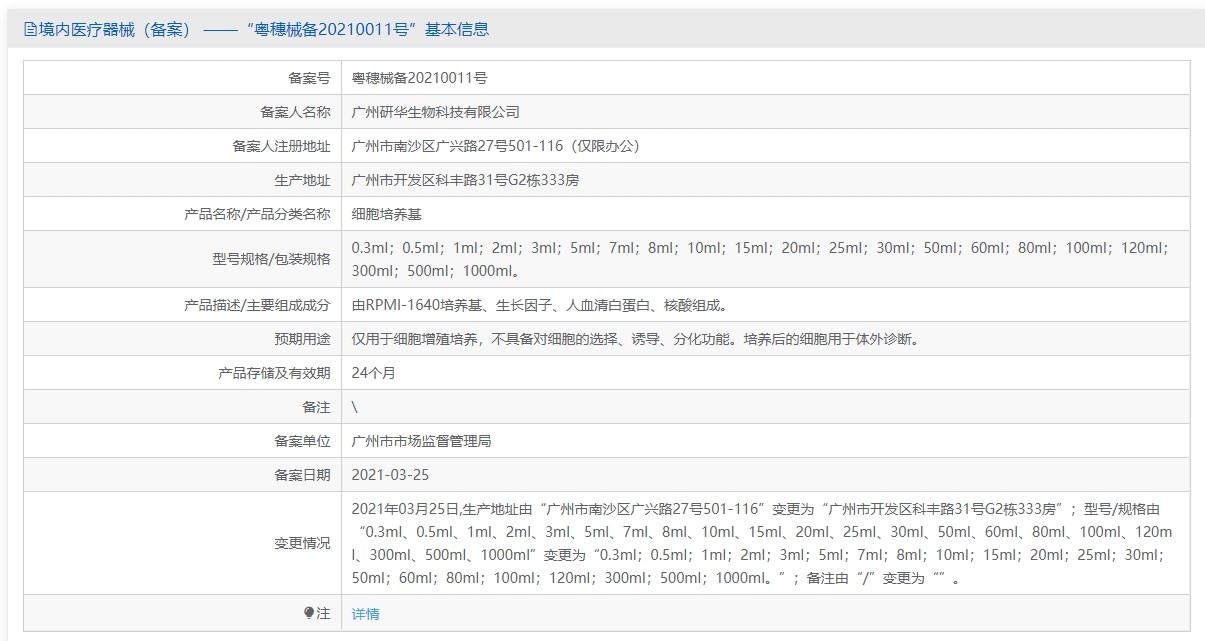The width and height of the screenshot is (1205, 641).
Task: Click the RPMI-1640 product composition text
Action: 539,305
